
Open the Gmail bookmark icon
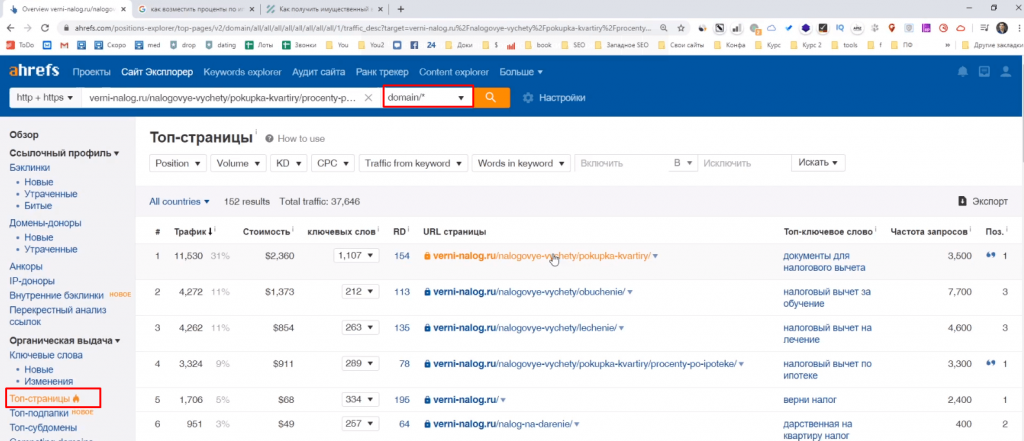[64, 45]
